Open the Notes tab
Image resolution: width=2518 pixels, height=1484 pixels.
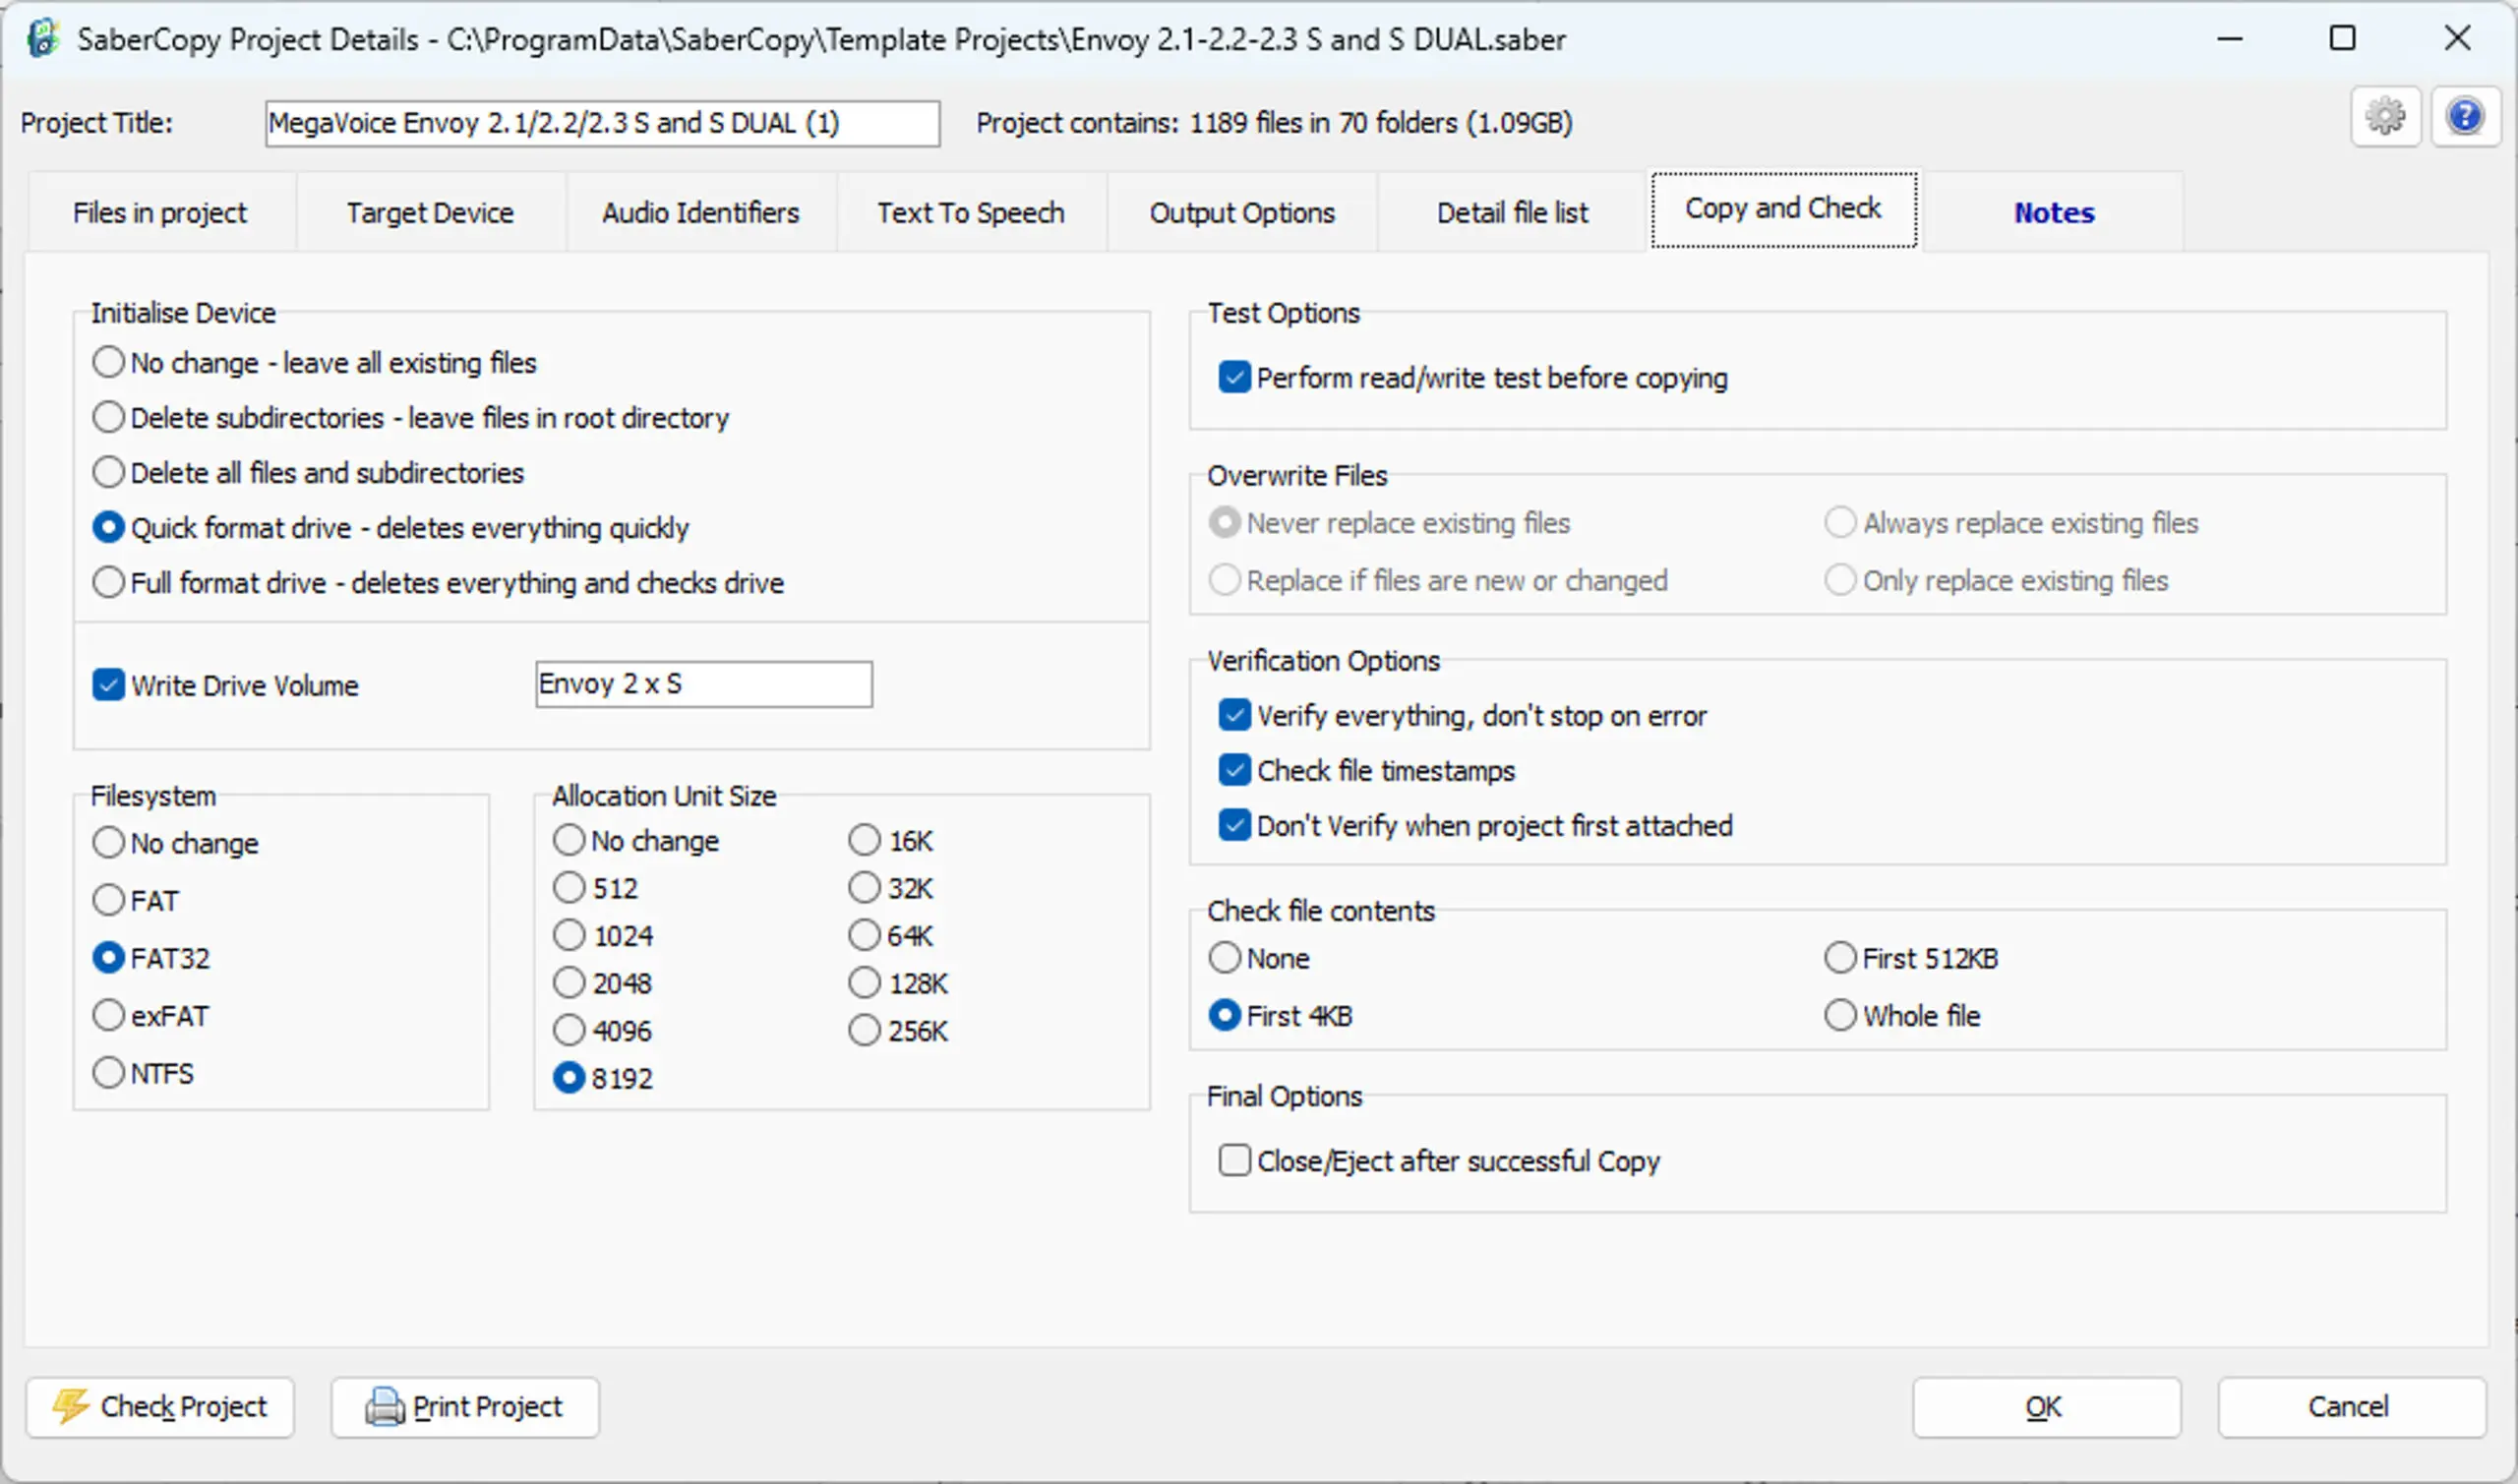click(x=2054, y=212)
